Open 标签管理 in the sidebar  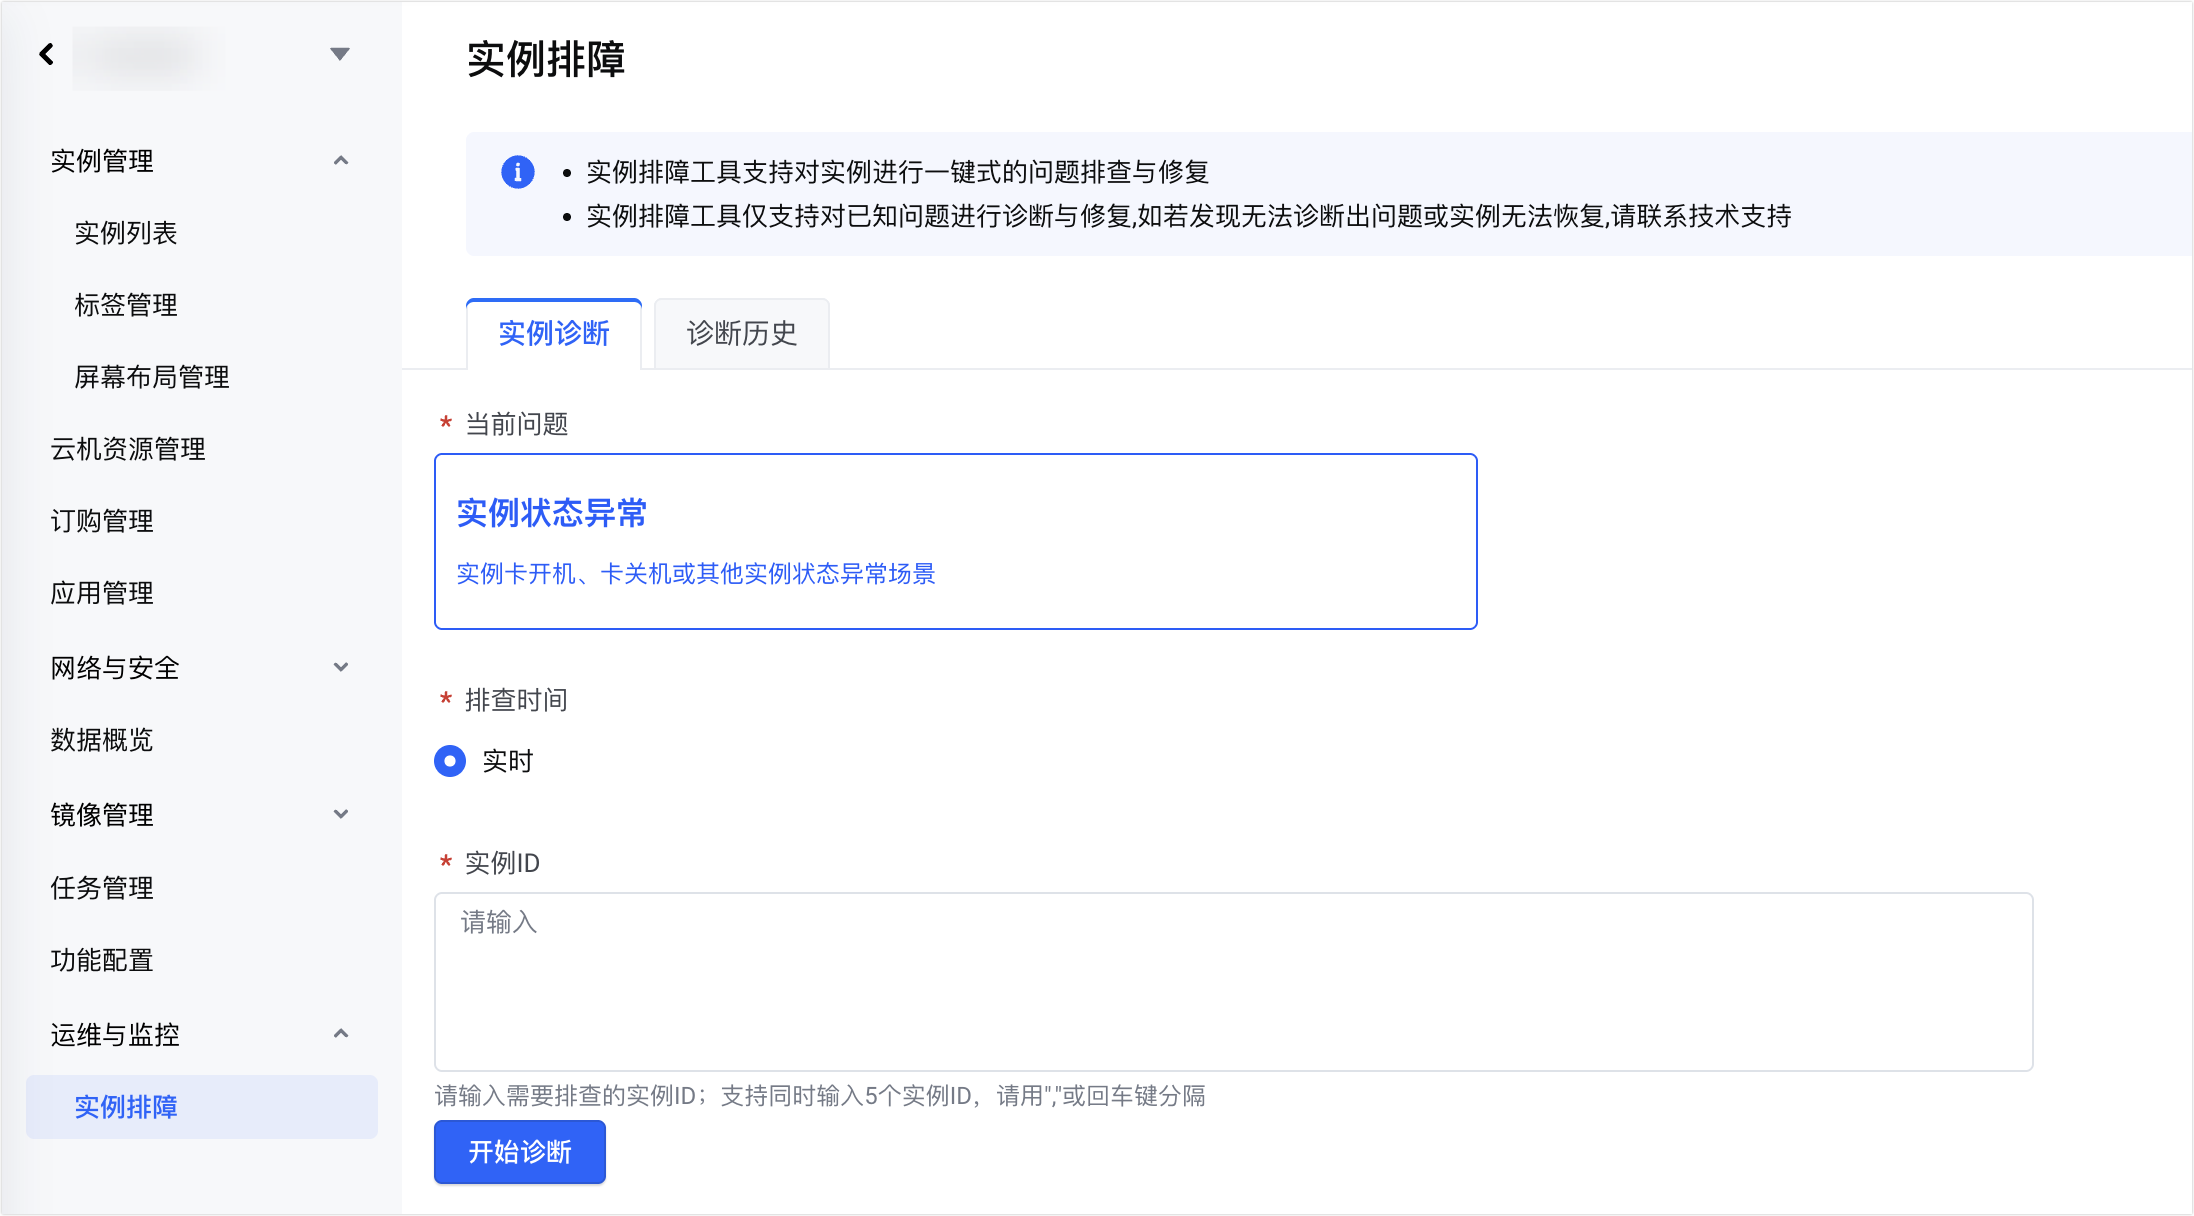(126, 305)
